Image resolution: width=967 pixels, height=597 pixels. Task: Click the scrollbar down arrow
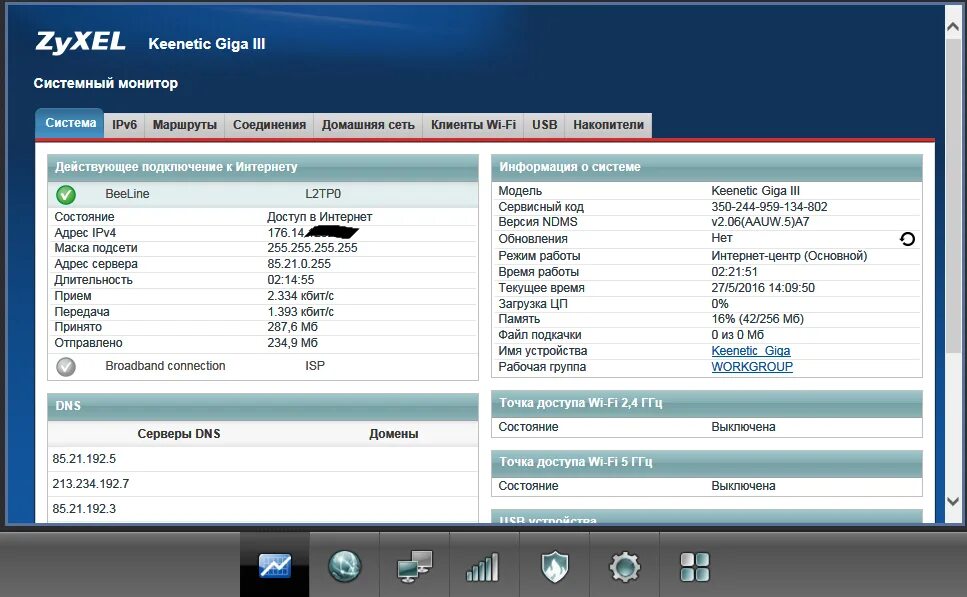[953, 501]
